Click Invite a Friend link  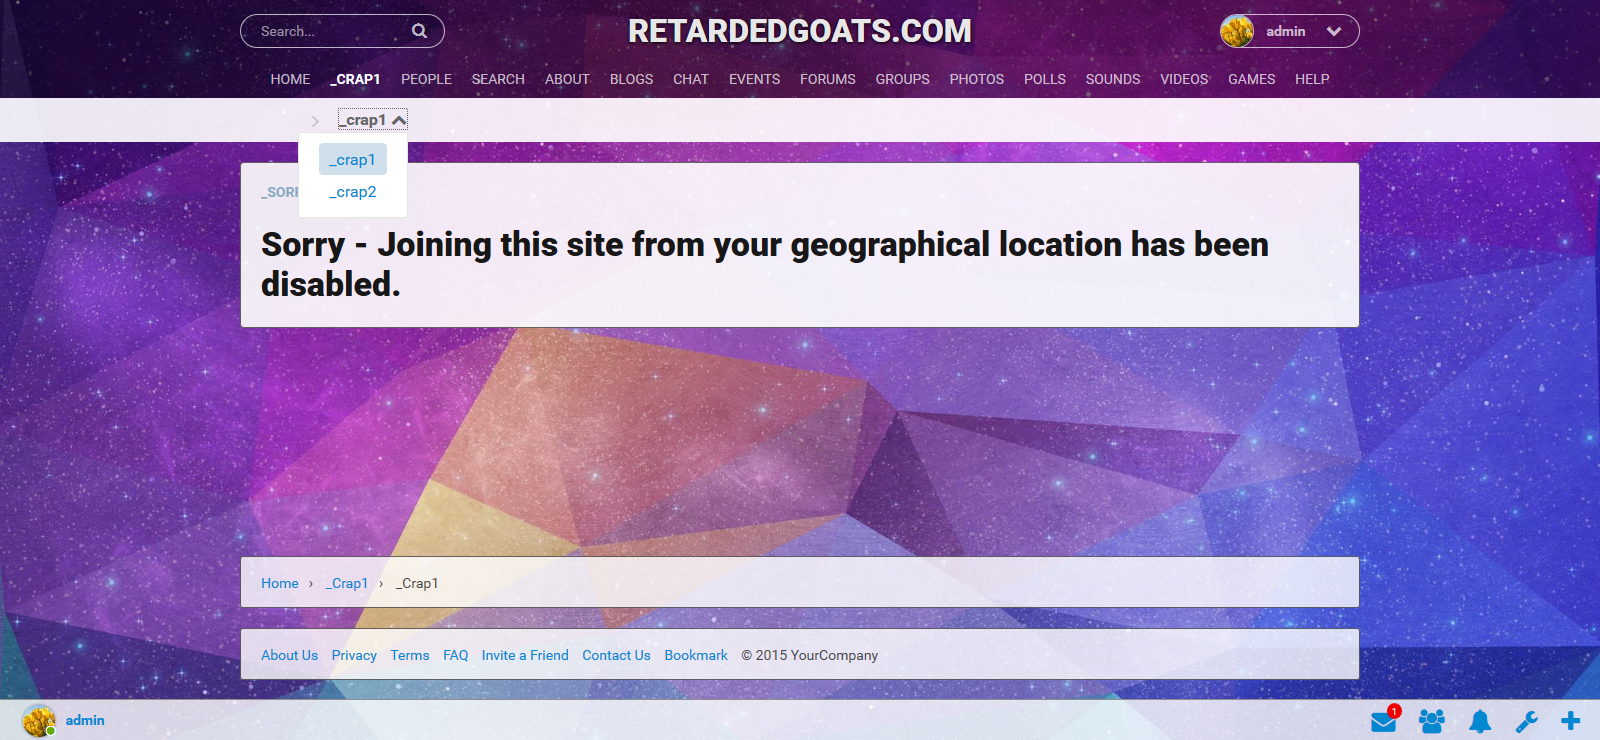click(525, 655)
